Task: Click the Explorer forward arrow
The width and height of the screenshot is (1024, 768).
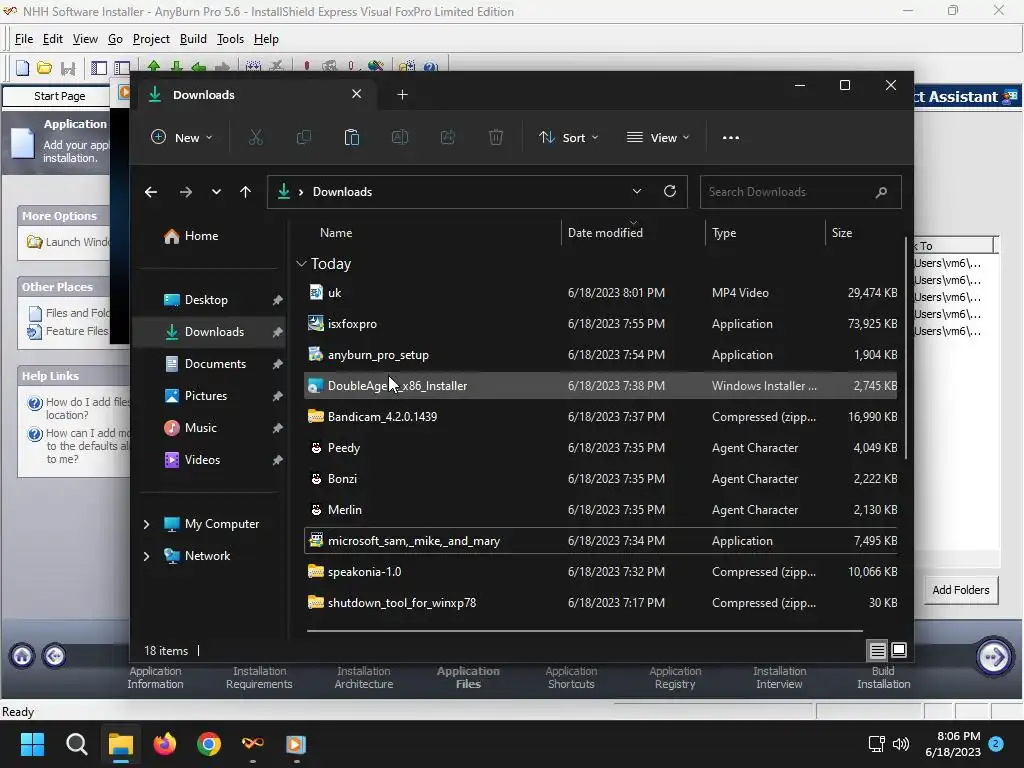Action: point(185,192)
